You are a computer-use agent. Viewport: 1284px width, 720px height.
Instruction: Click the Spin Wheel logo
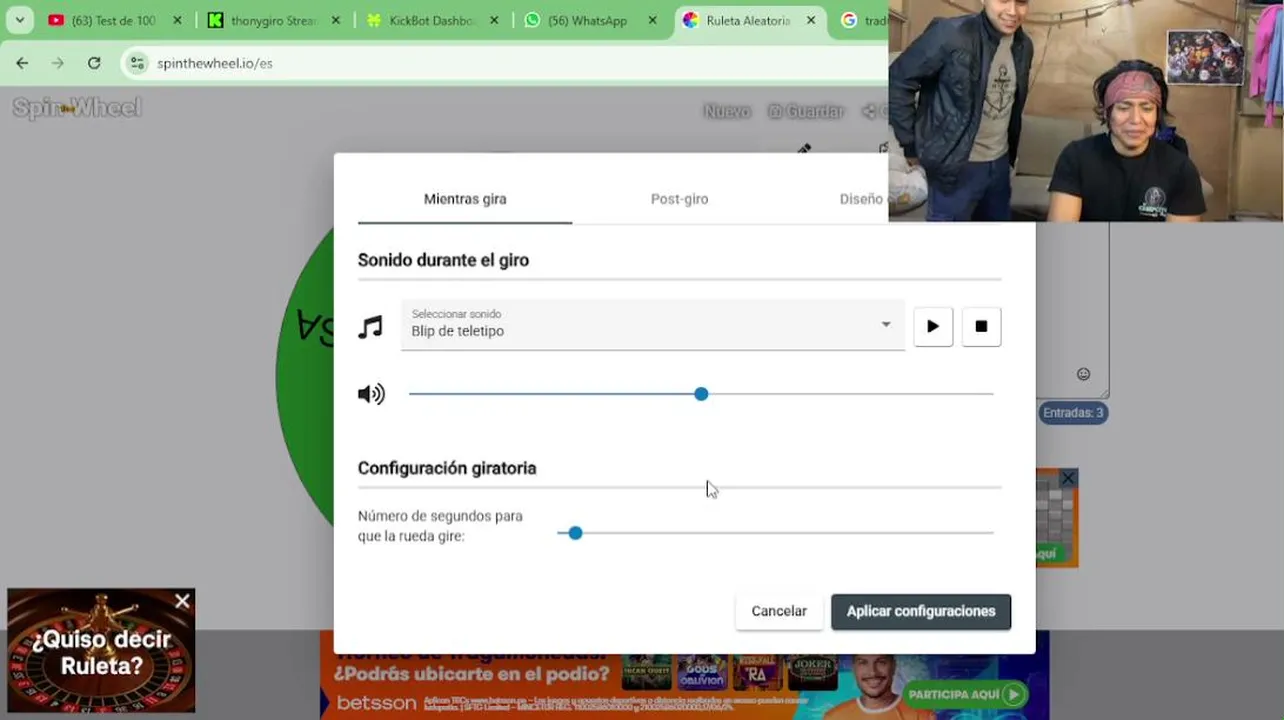pos(77,108)
